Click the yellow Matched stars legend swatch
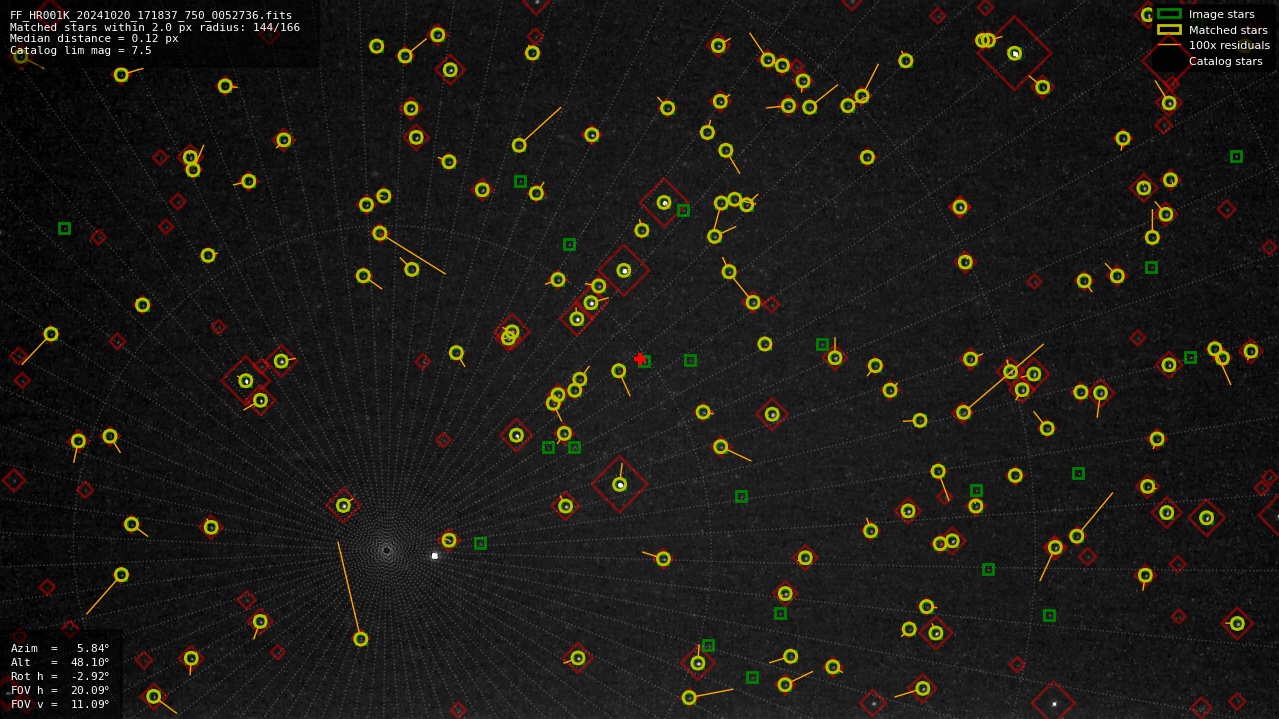1279x719 pixels. pos(1169,30)
